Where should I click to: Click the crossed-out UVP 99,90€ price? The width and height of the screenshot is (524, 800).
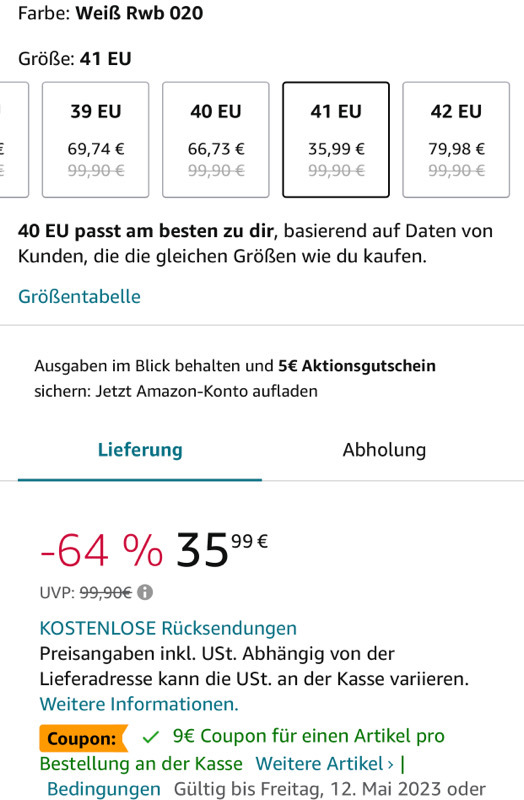coord(106,593)
